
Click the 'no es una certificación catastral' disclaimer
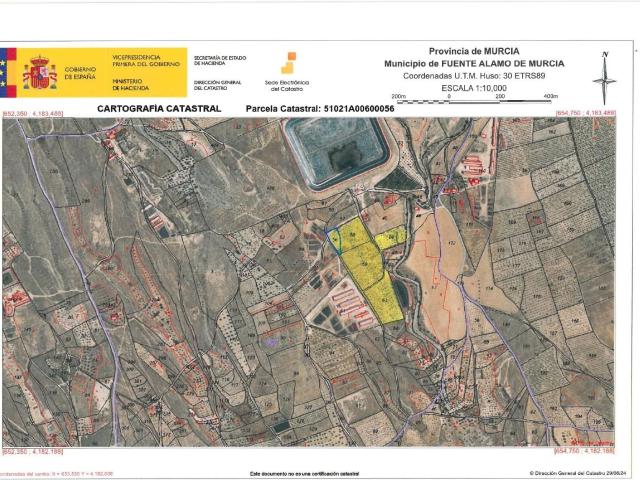coord(304,473)
